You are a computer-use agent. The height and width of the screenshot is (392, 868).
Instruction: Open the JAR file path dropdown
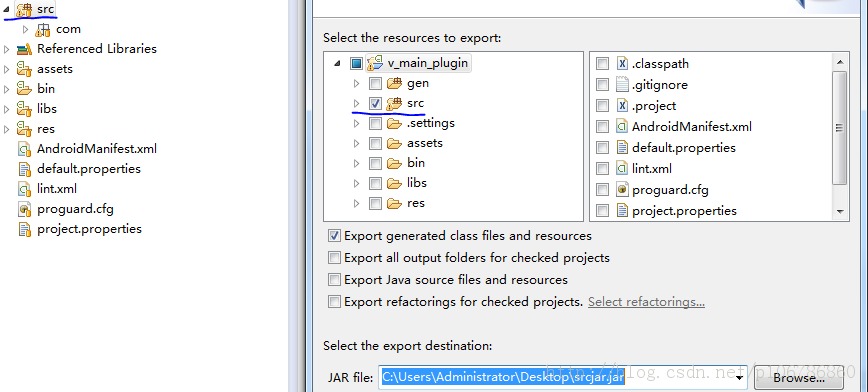tap(739, 378)
